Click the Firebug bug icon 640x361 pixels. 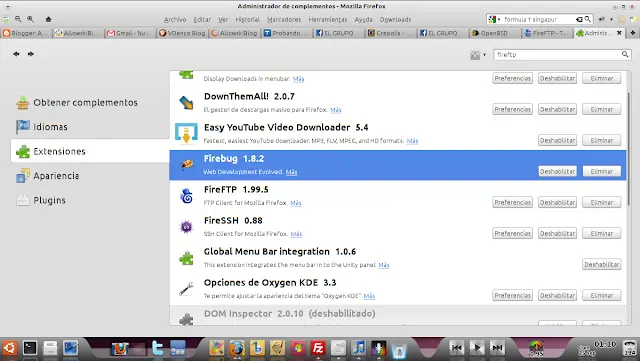click(187, 164)
